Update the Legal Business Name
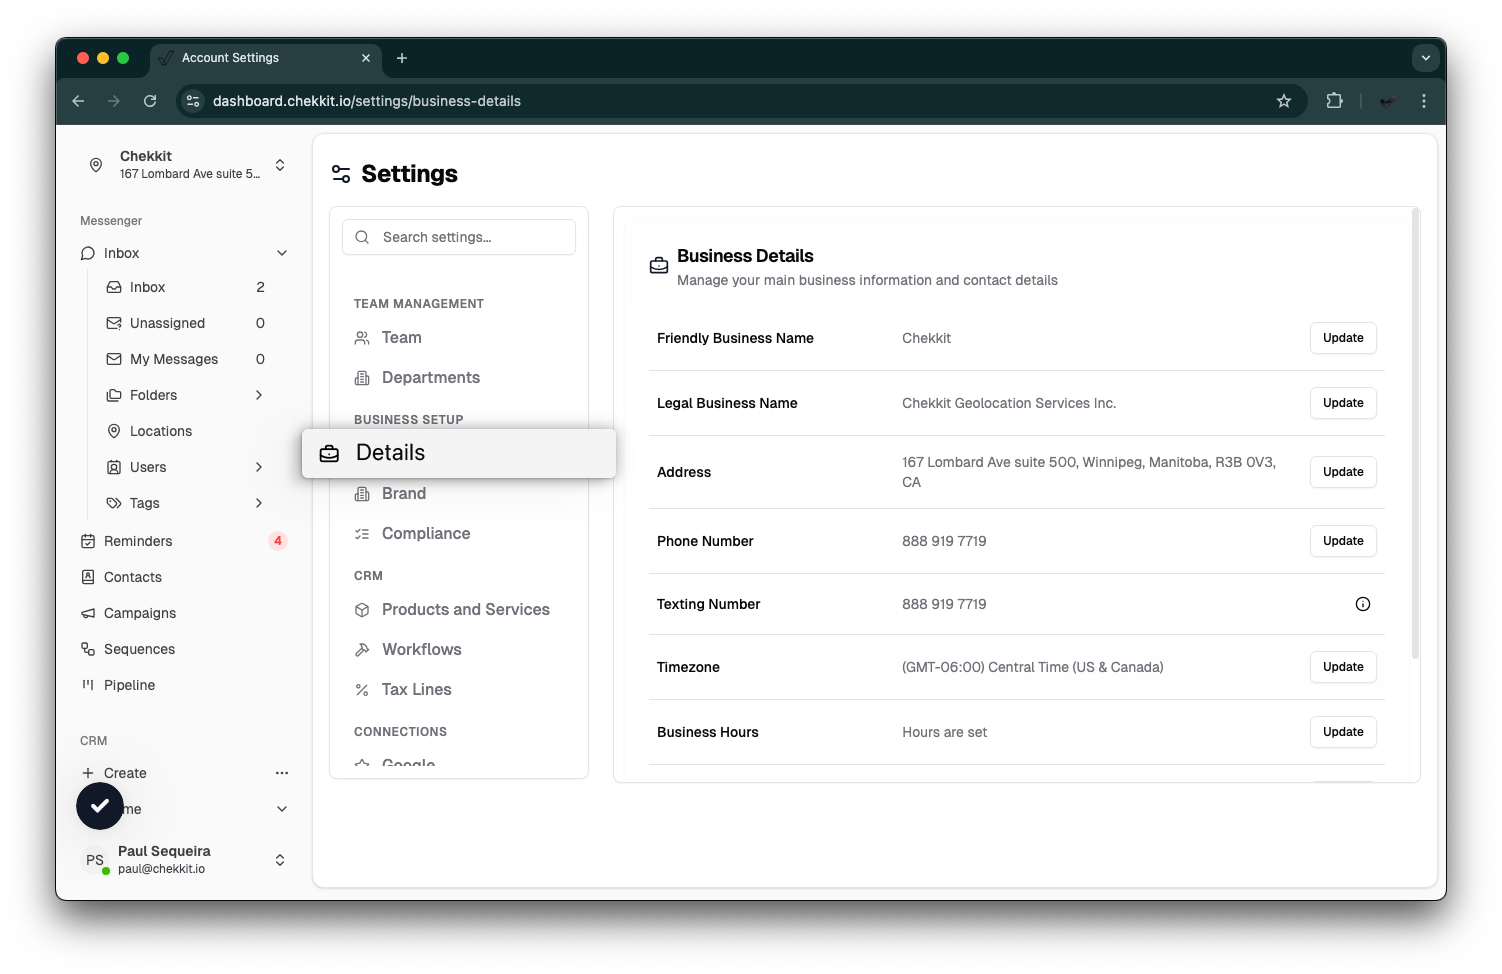This screenshot has height=974, width=1502. 1343,403
